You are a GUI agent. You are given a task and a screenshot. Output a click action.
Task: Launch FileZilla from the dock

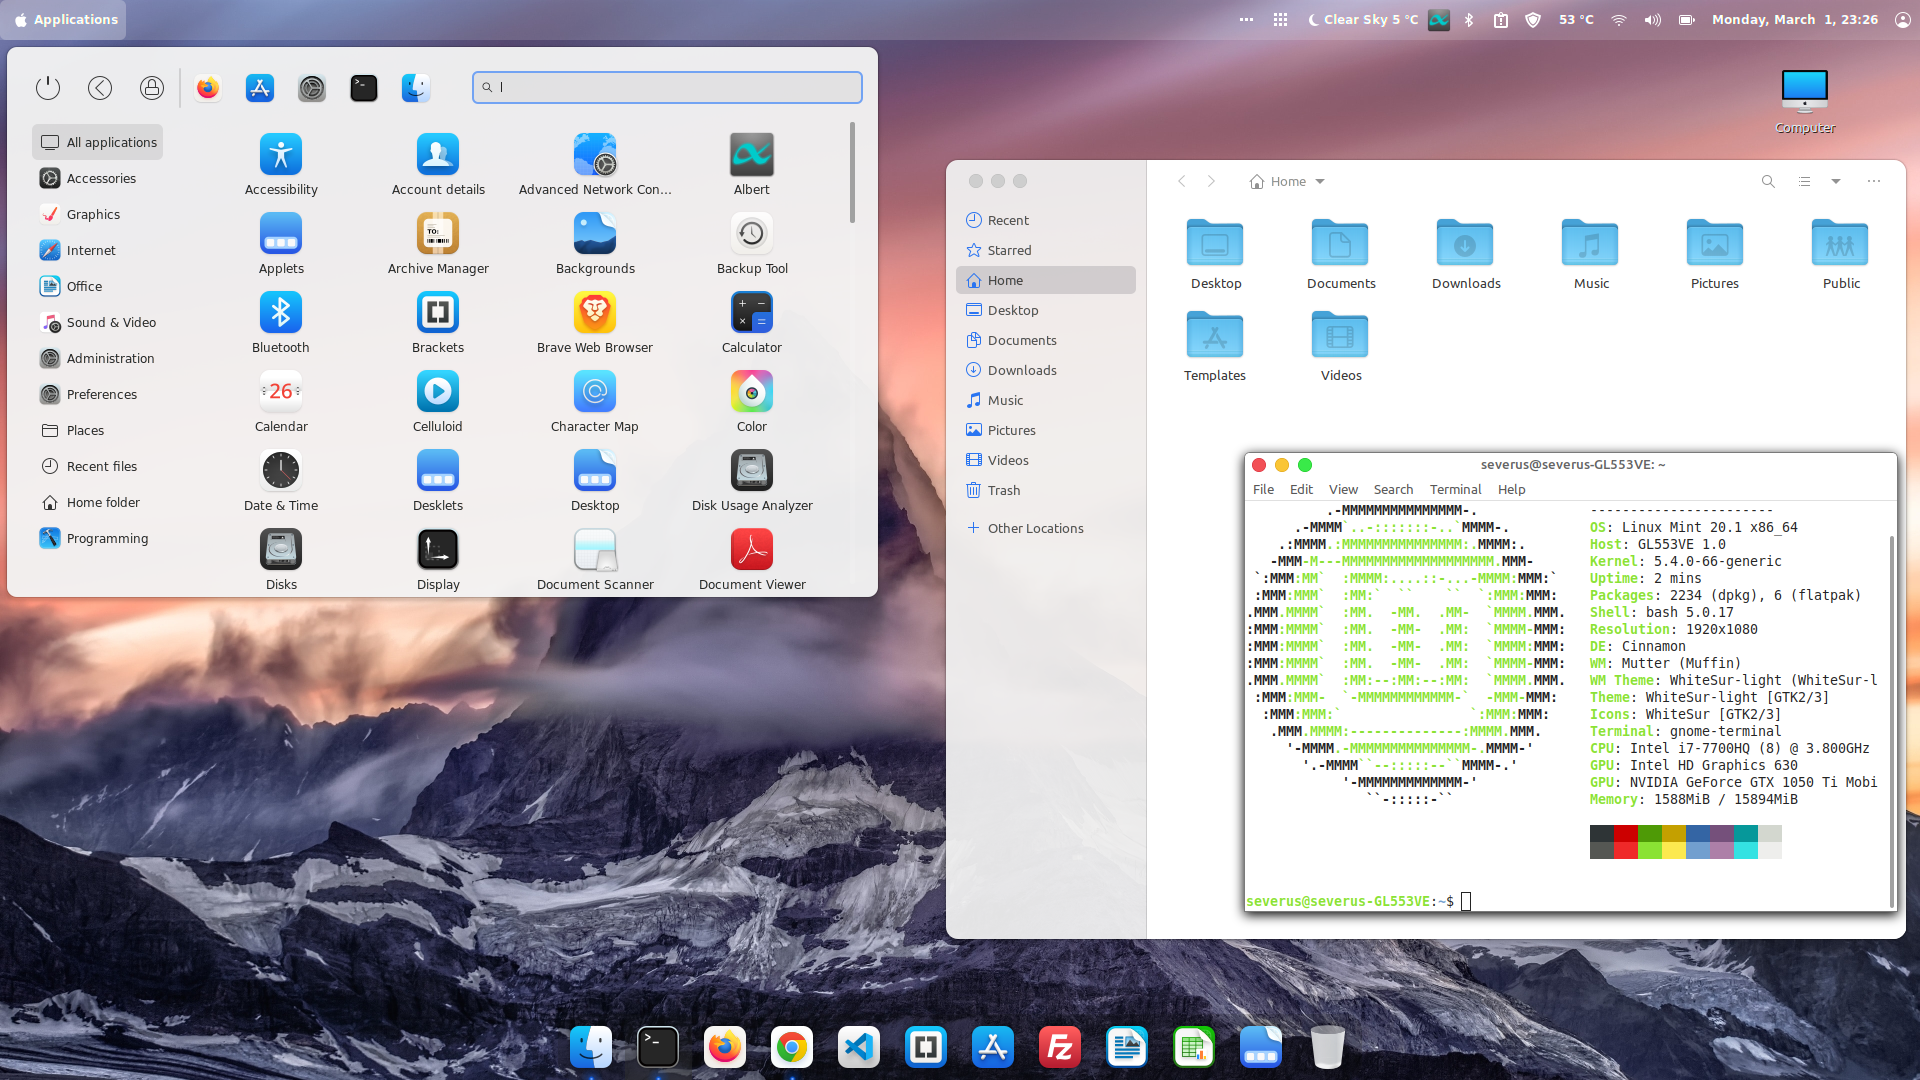tap(1059, 1047)
